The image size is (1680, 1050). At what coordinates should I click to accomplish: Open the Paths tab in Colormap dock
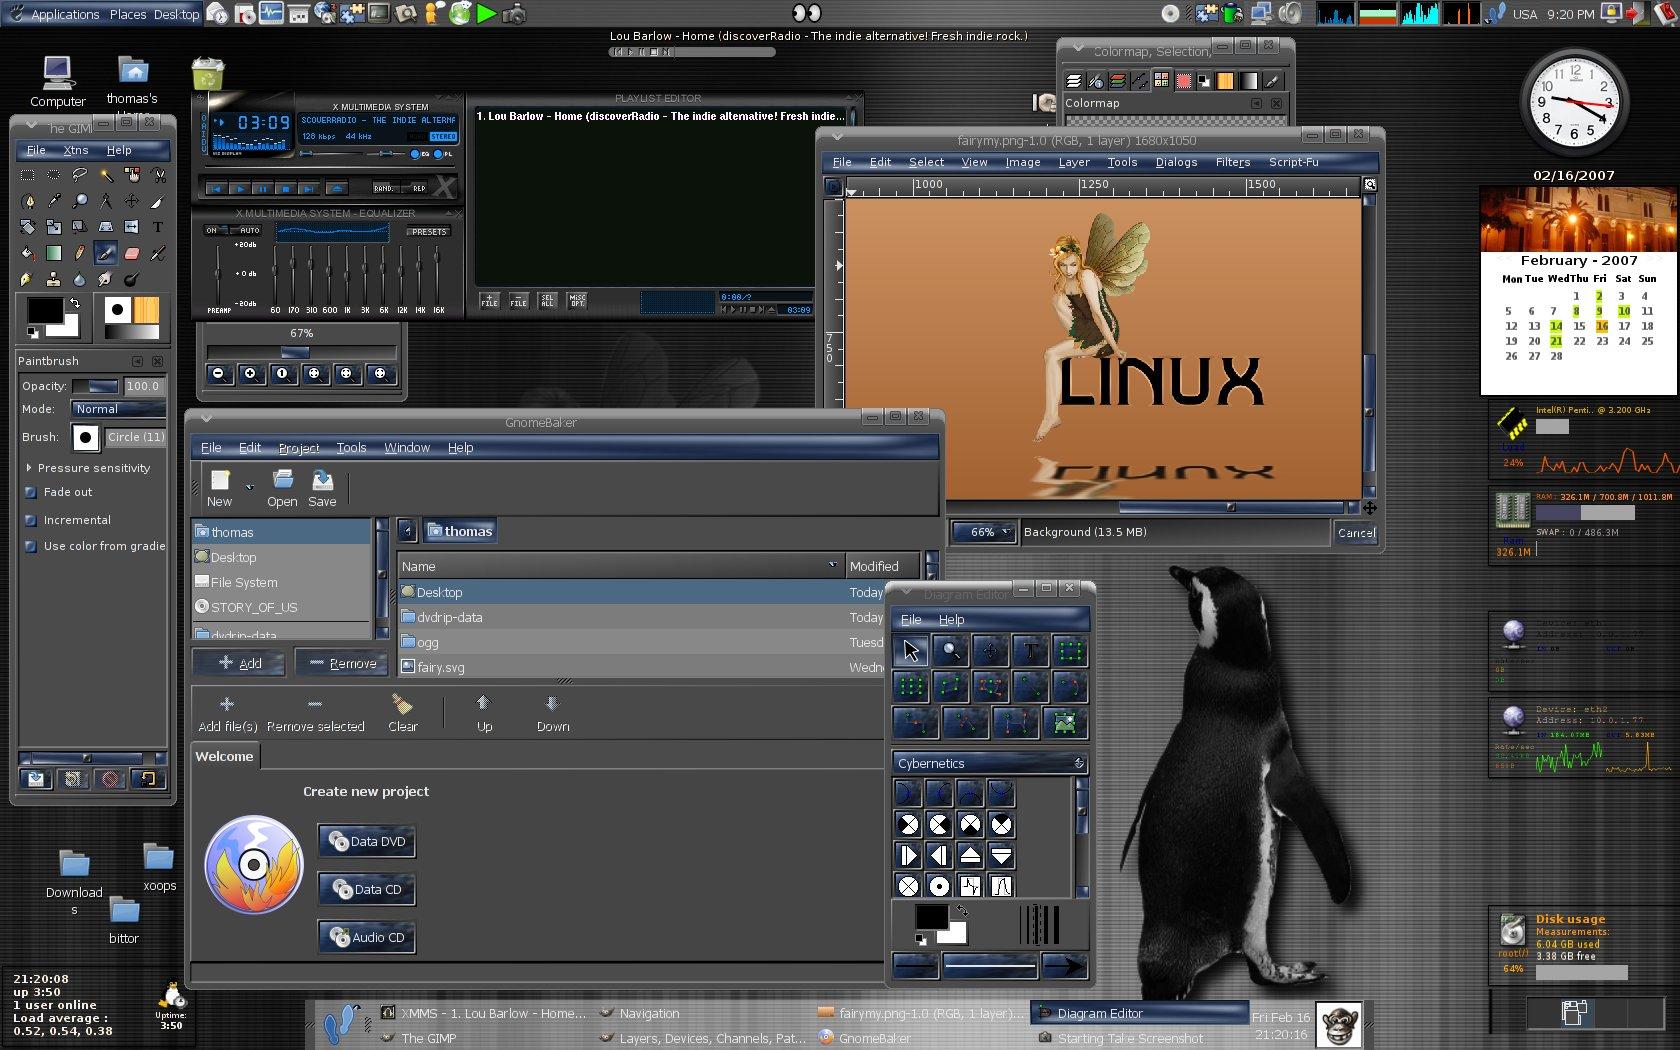pos(1139,81)
